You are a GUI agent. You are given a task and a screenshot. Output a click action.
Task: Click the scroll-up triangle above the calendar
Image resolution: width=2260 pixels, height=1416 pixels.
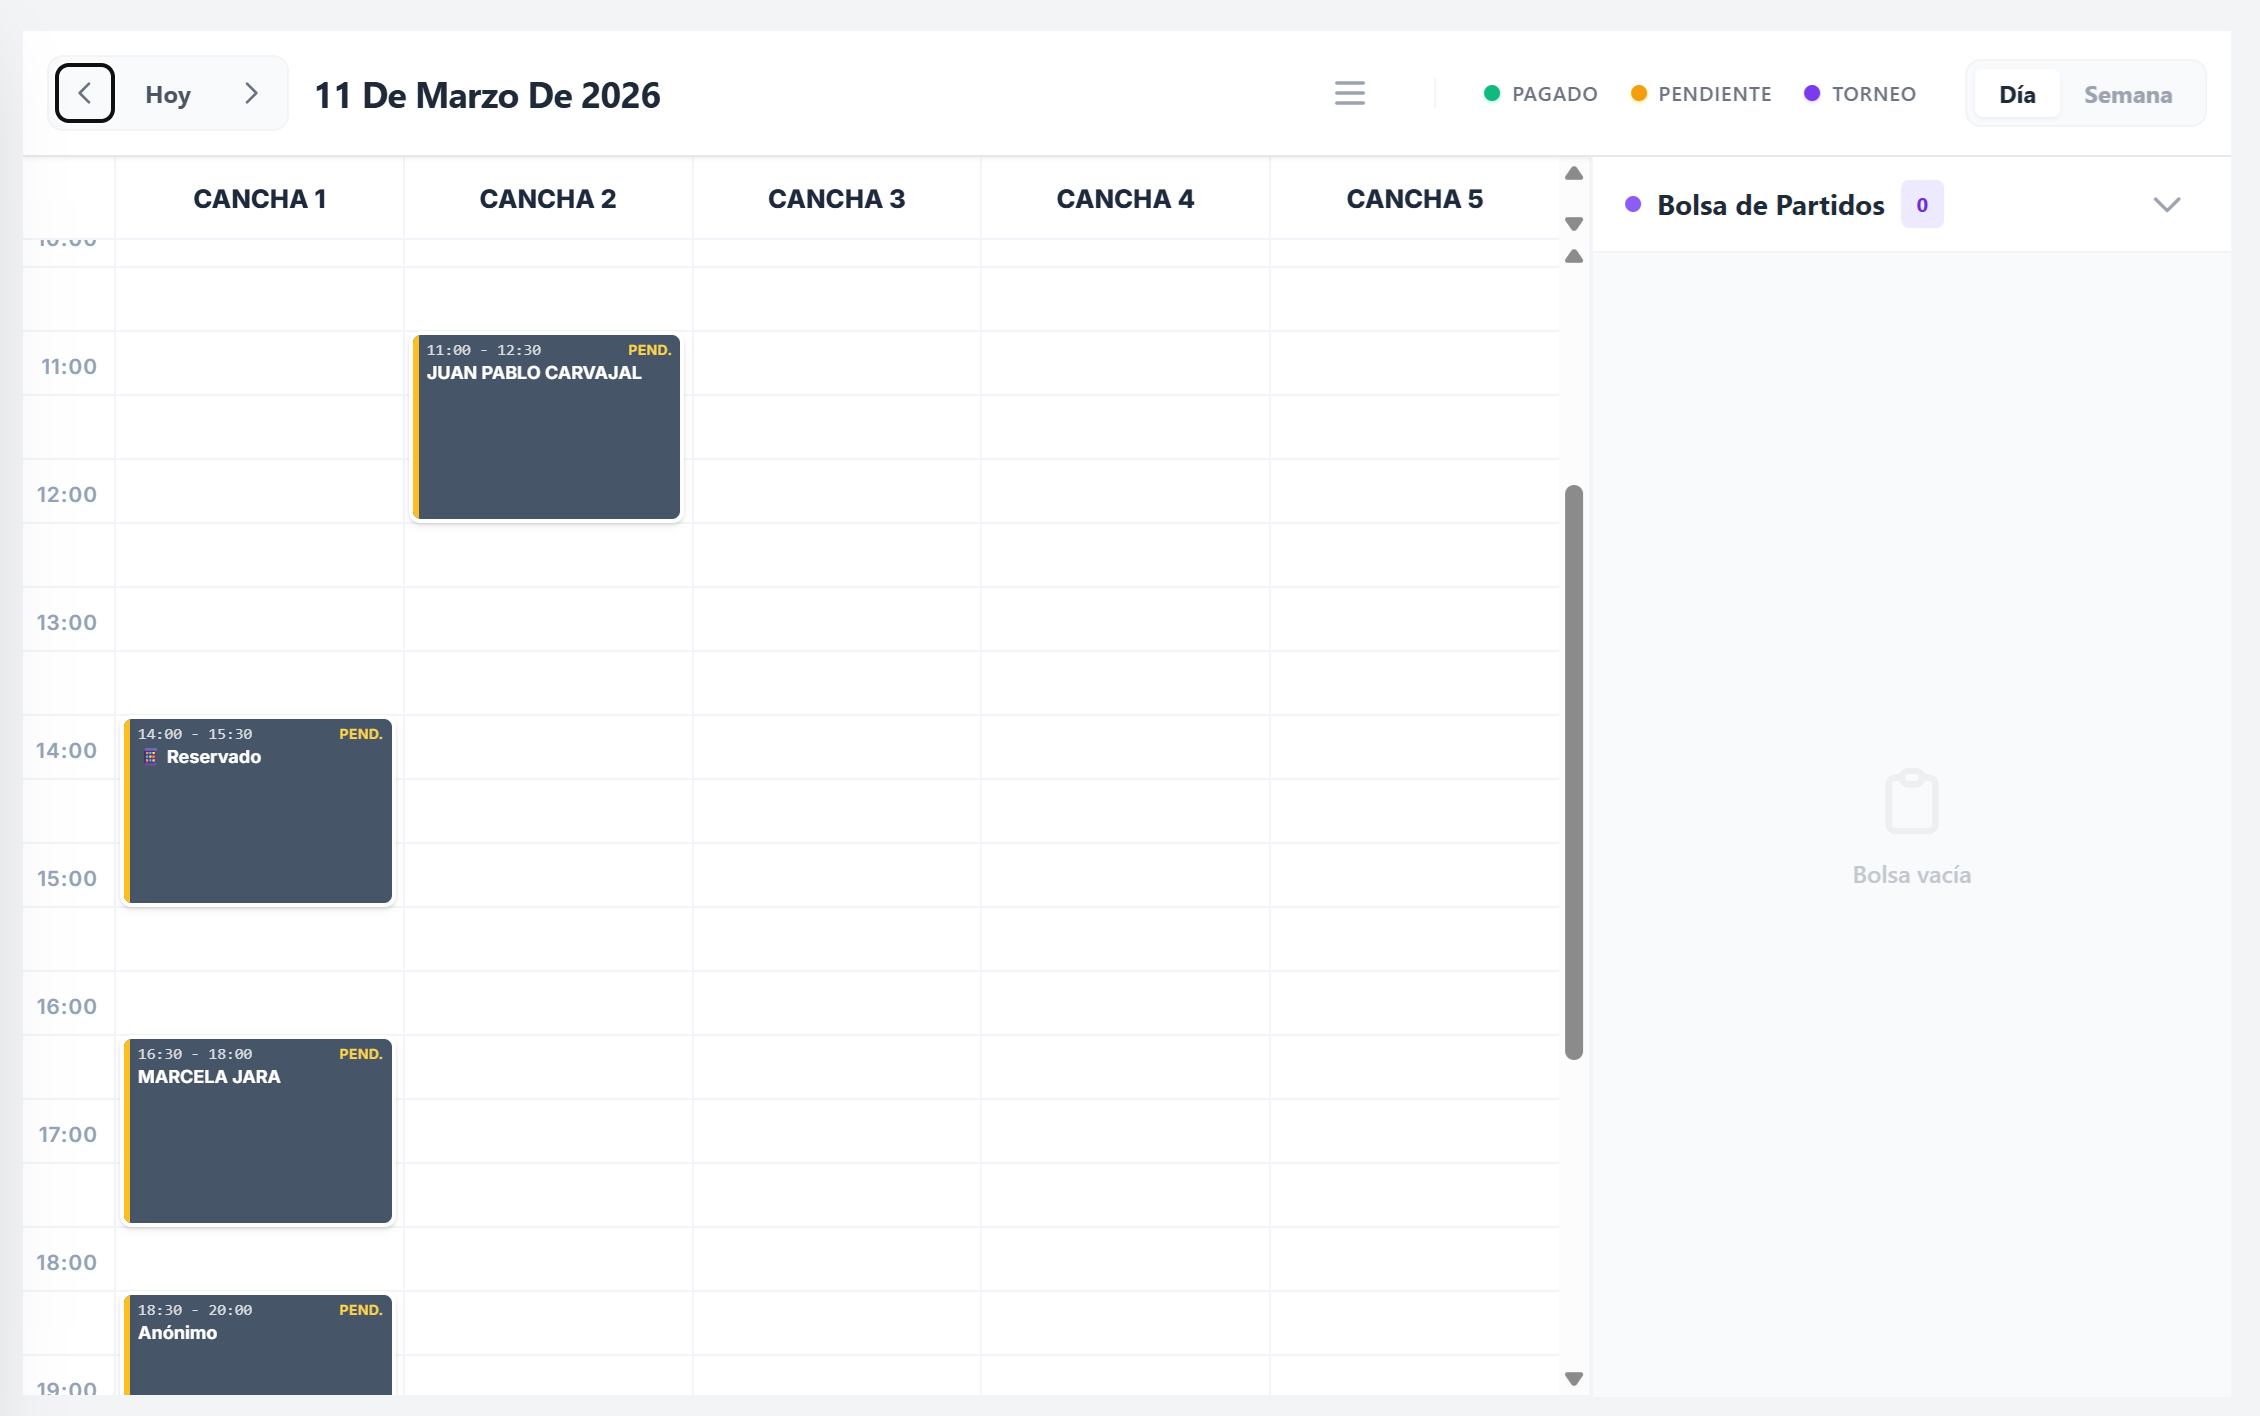(x=1573, y=174)
